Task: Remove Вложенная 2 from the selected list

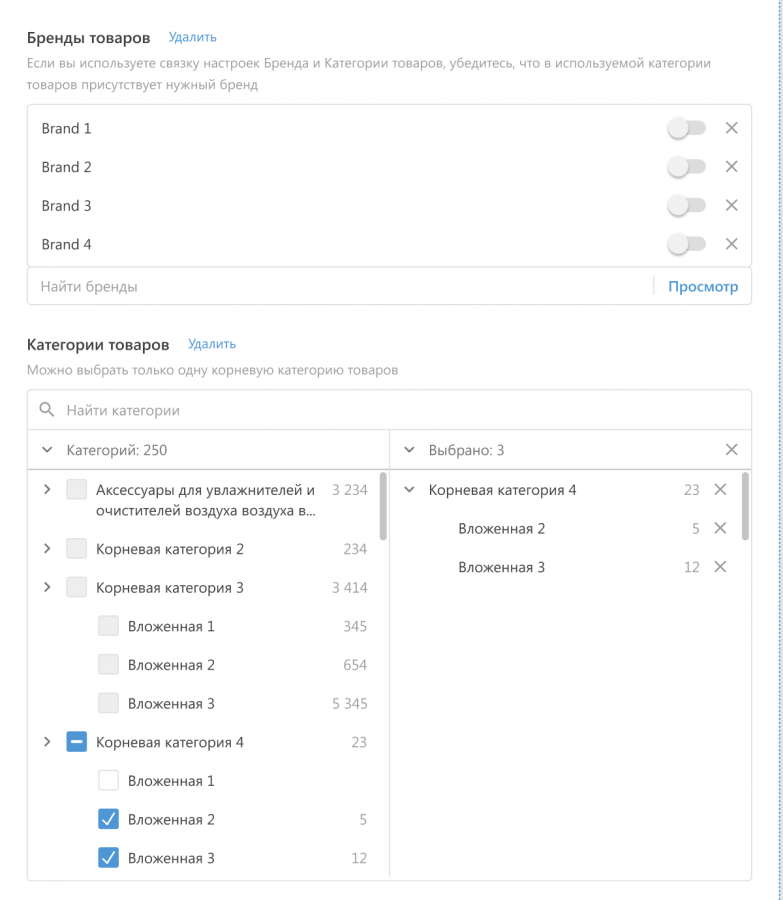Action: click(x=720, y=528)
